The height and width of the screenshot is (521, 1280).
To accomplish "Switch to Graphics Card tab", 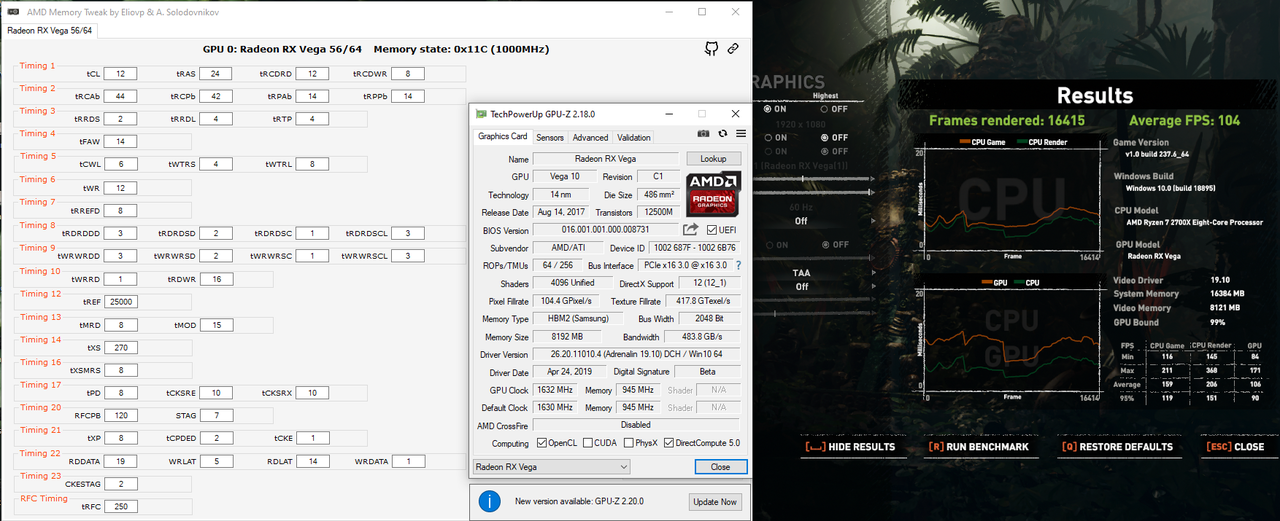I will pyautogui.click(x=502, y=137).
